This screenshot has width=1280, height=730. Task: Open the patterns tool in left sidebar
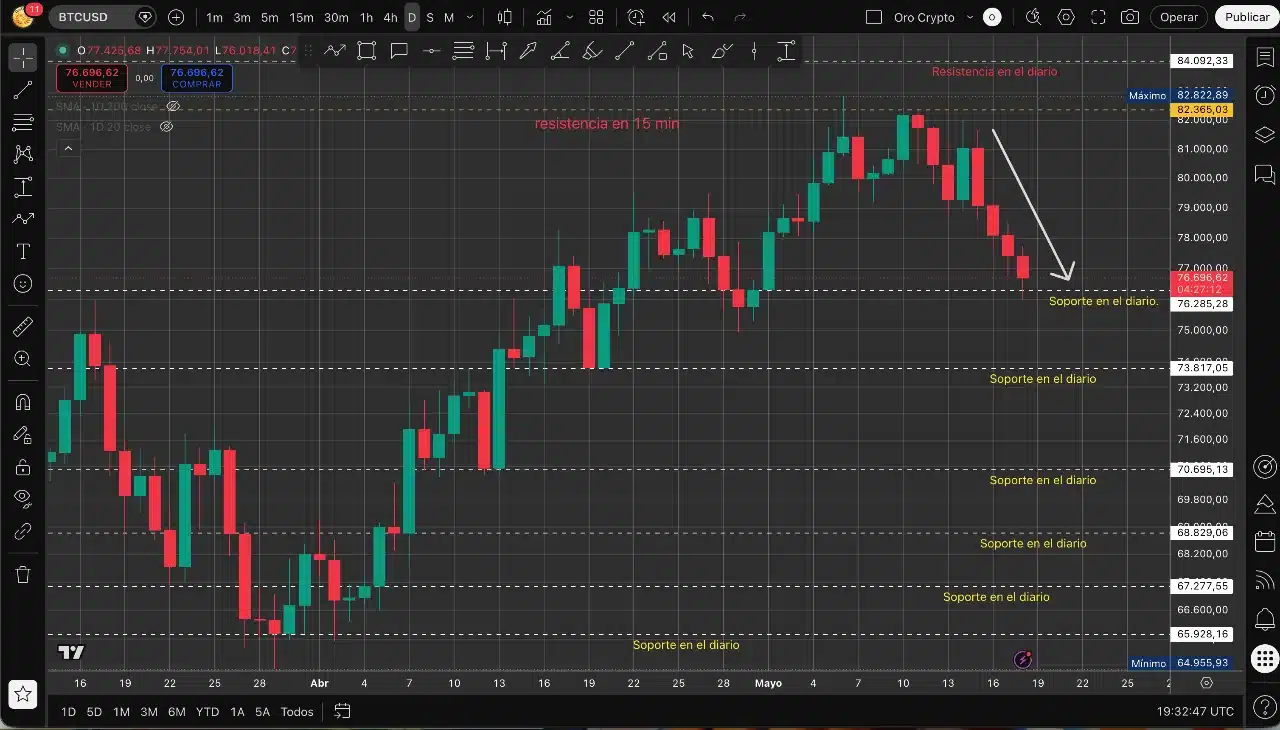tap(23, 154)
